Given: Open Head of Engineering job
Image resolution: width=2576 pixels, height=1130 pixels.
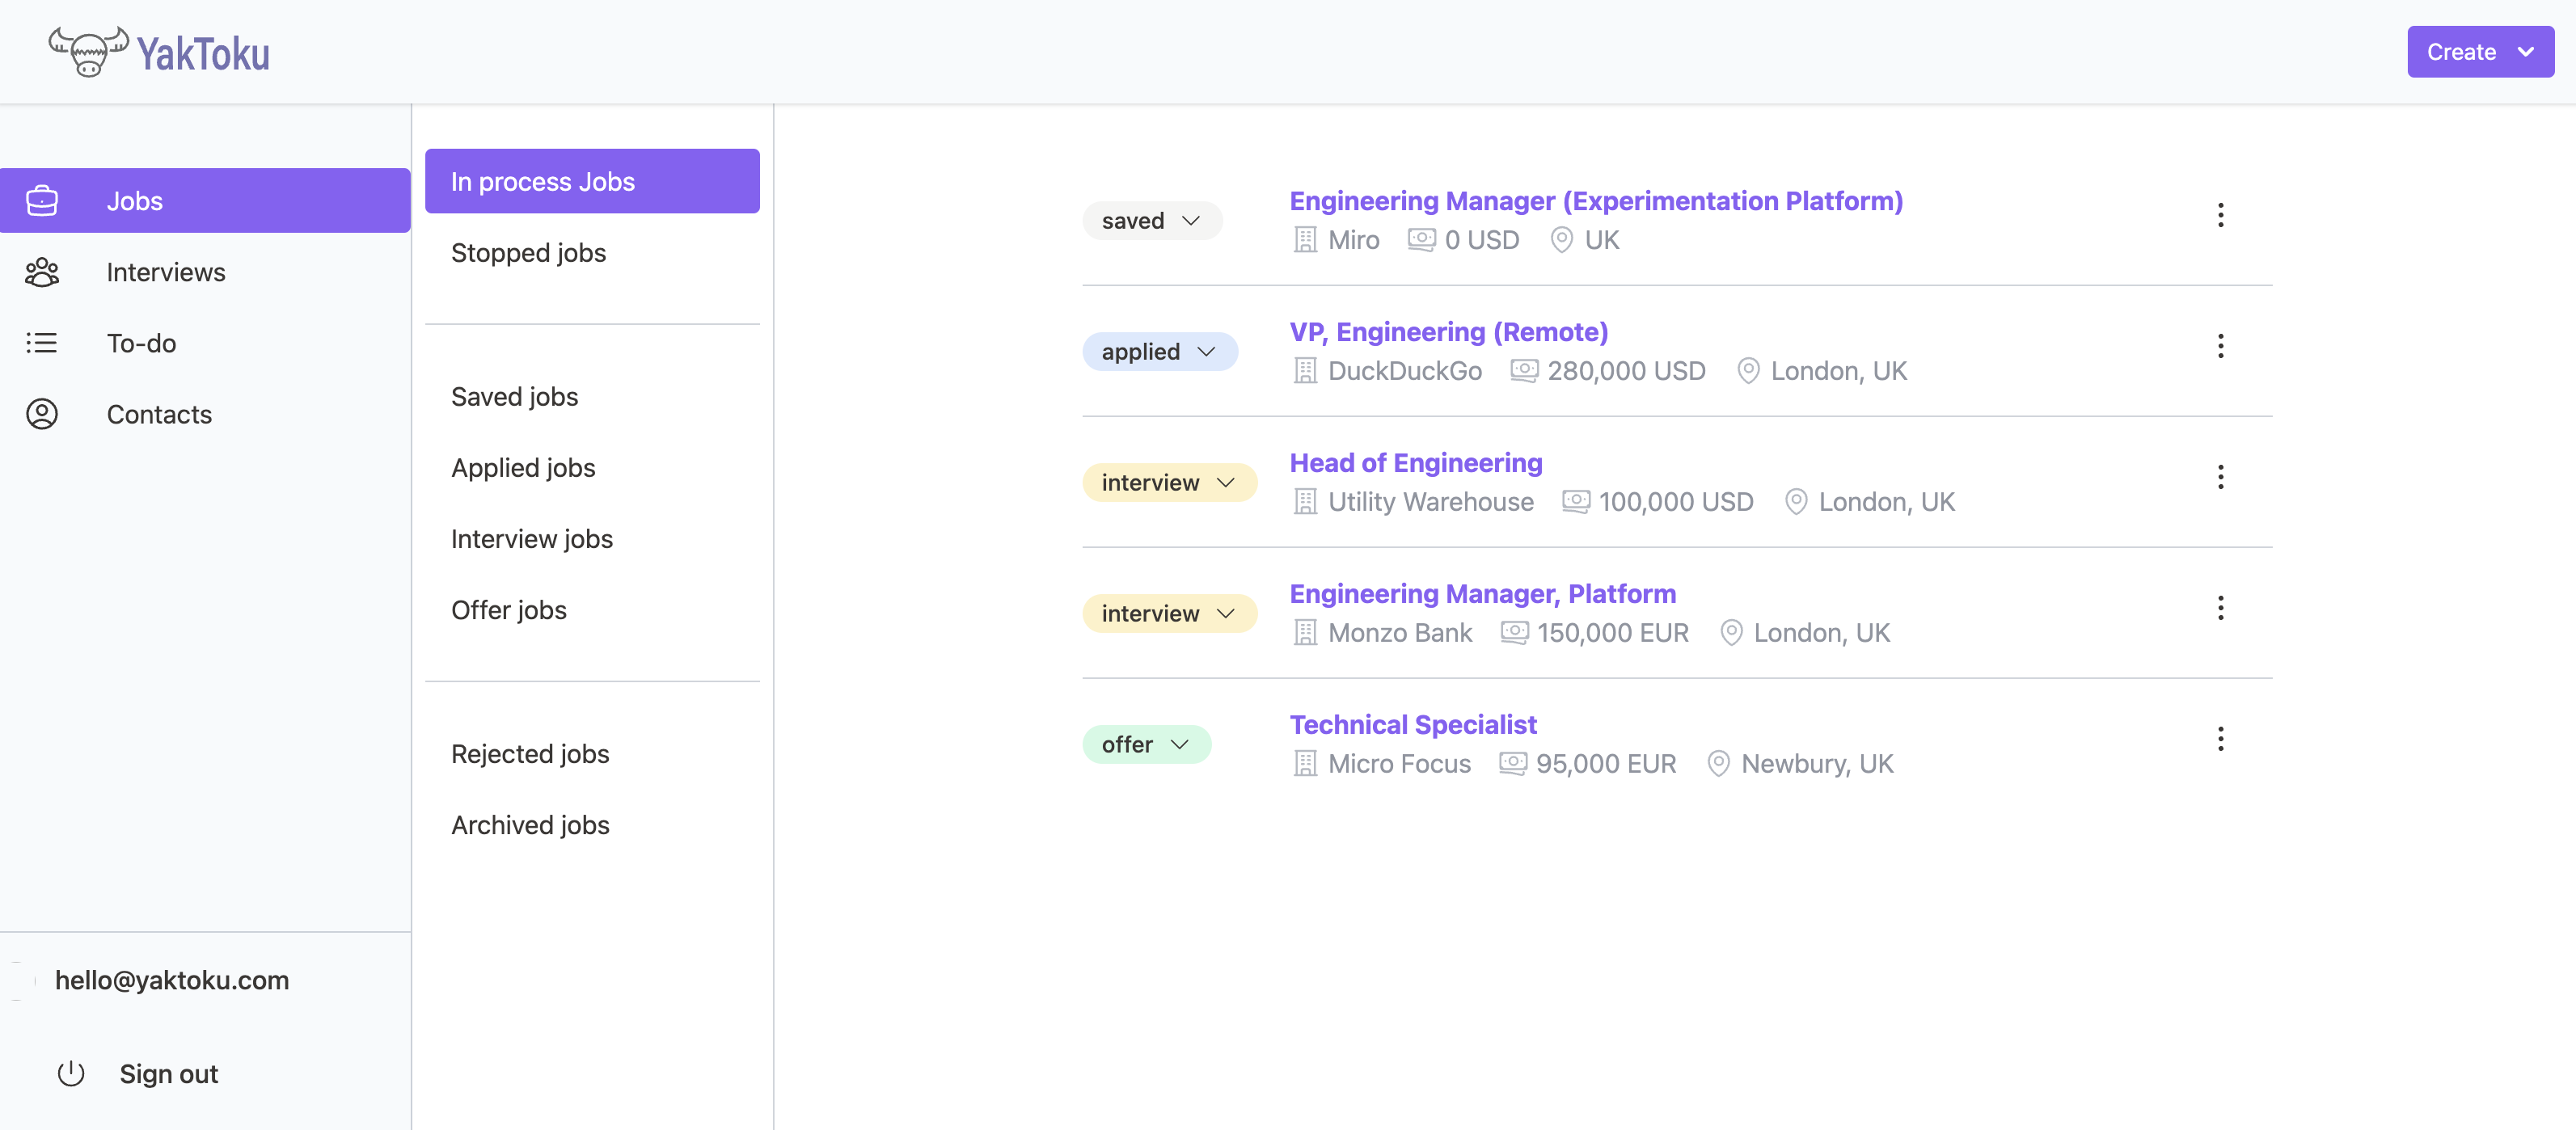Looking at the screenshot, I should 1416,463.
